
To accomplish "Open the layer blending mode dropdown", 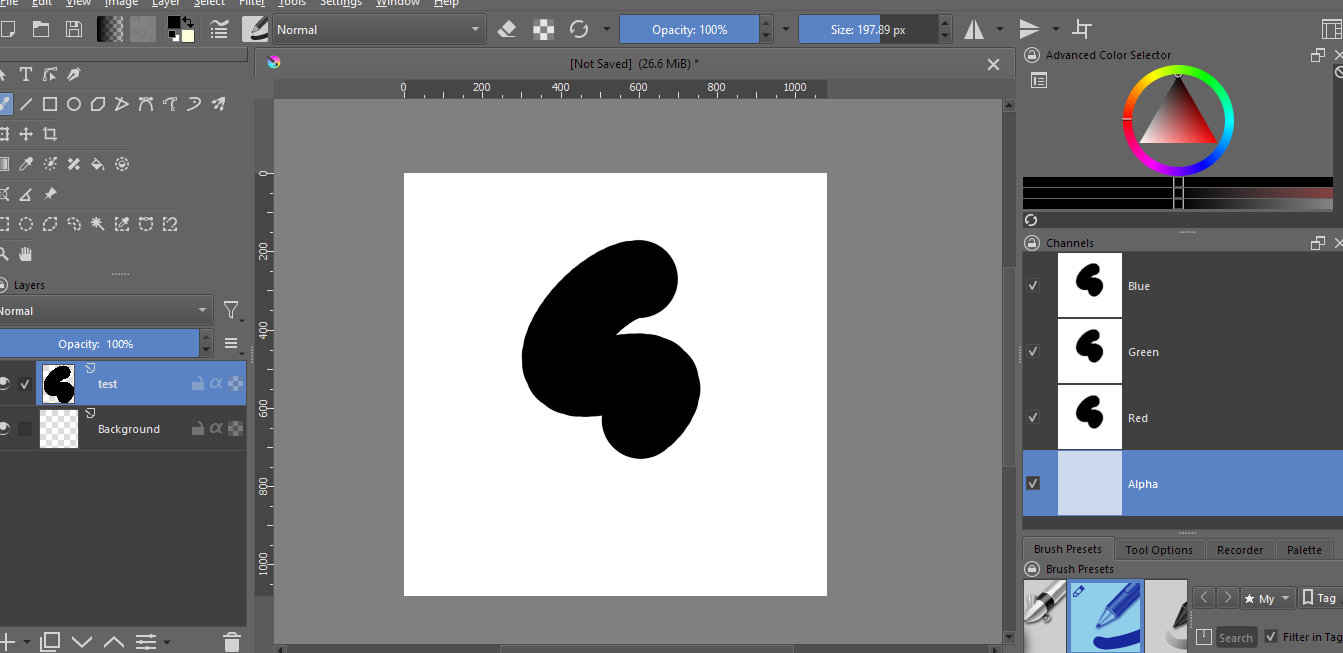I will (x=105, y=311).
